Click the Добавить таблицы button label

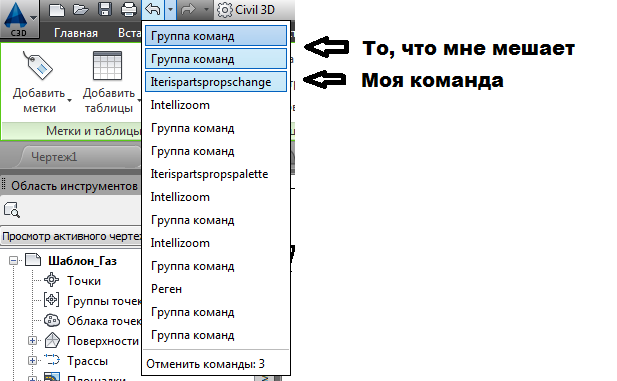pyautogui.click(x=109, y=100)
